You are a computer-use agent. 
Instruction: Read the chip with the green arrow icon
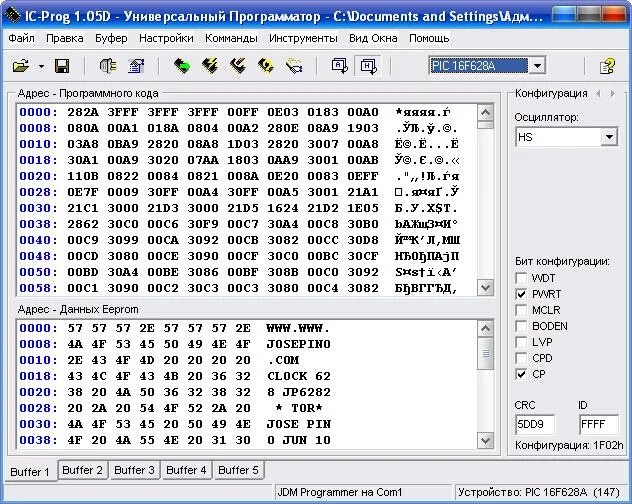pyautogui.click(x=182, y=66)
